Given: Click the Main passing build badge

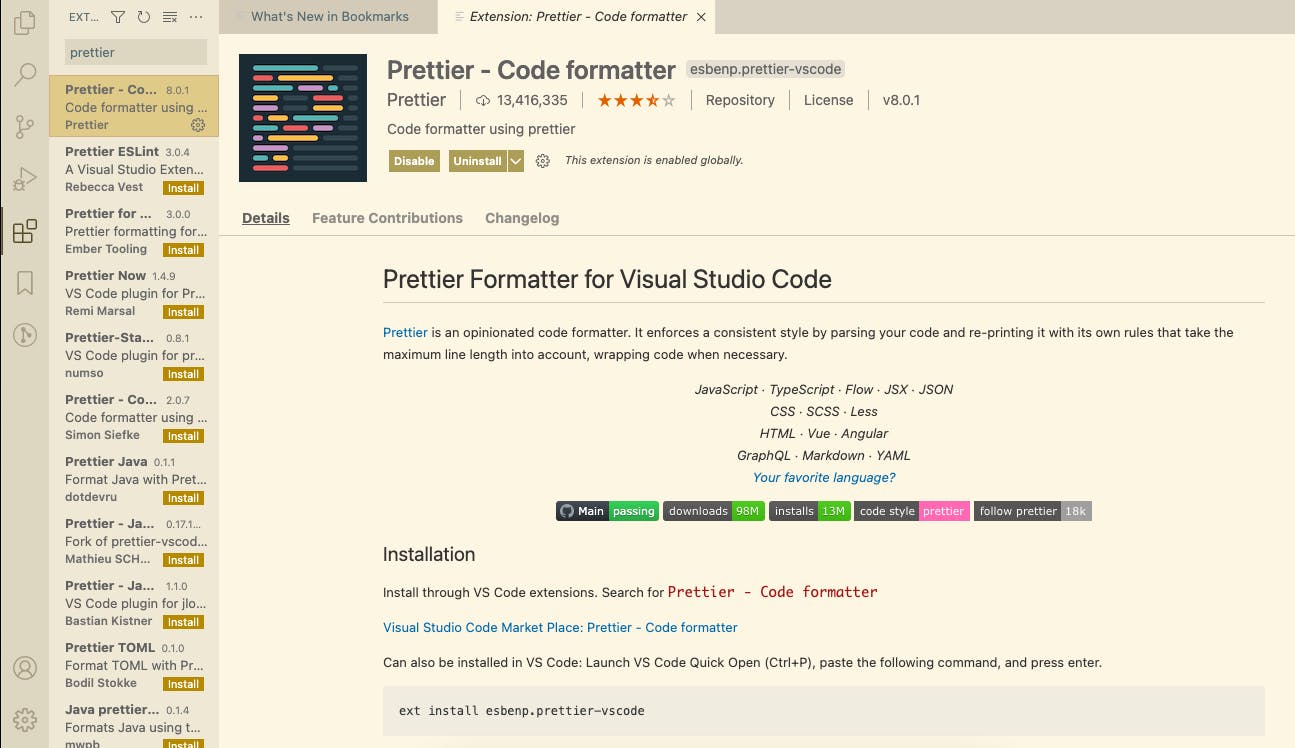Looking at the screenshot, I should tap(607, 511).
